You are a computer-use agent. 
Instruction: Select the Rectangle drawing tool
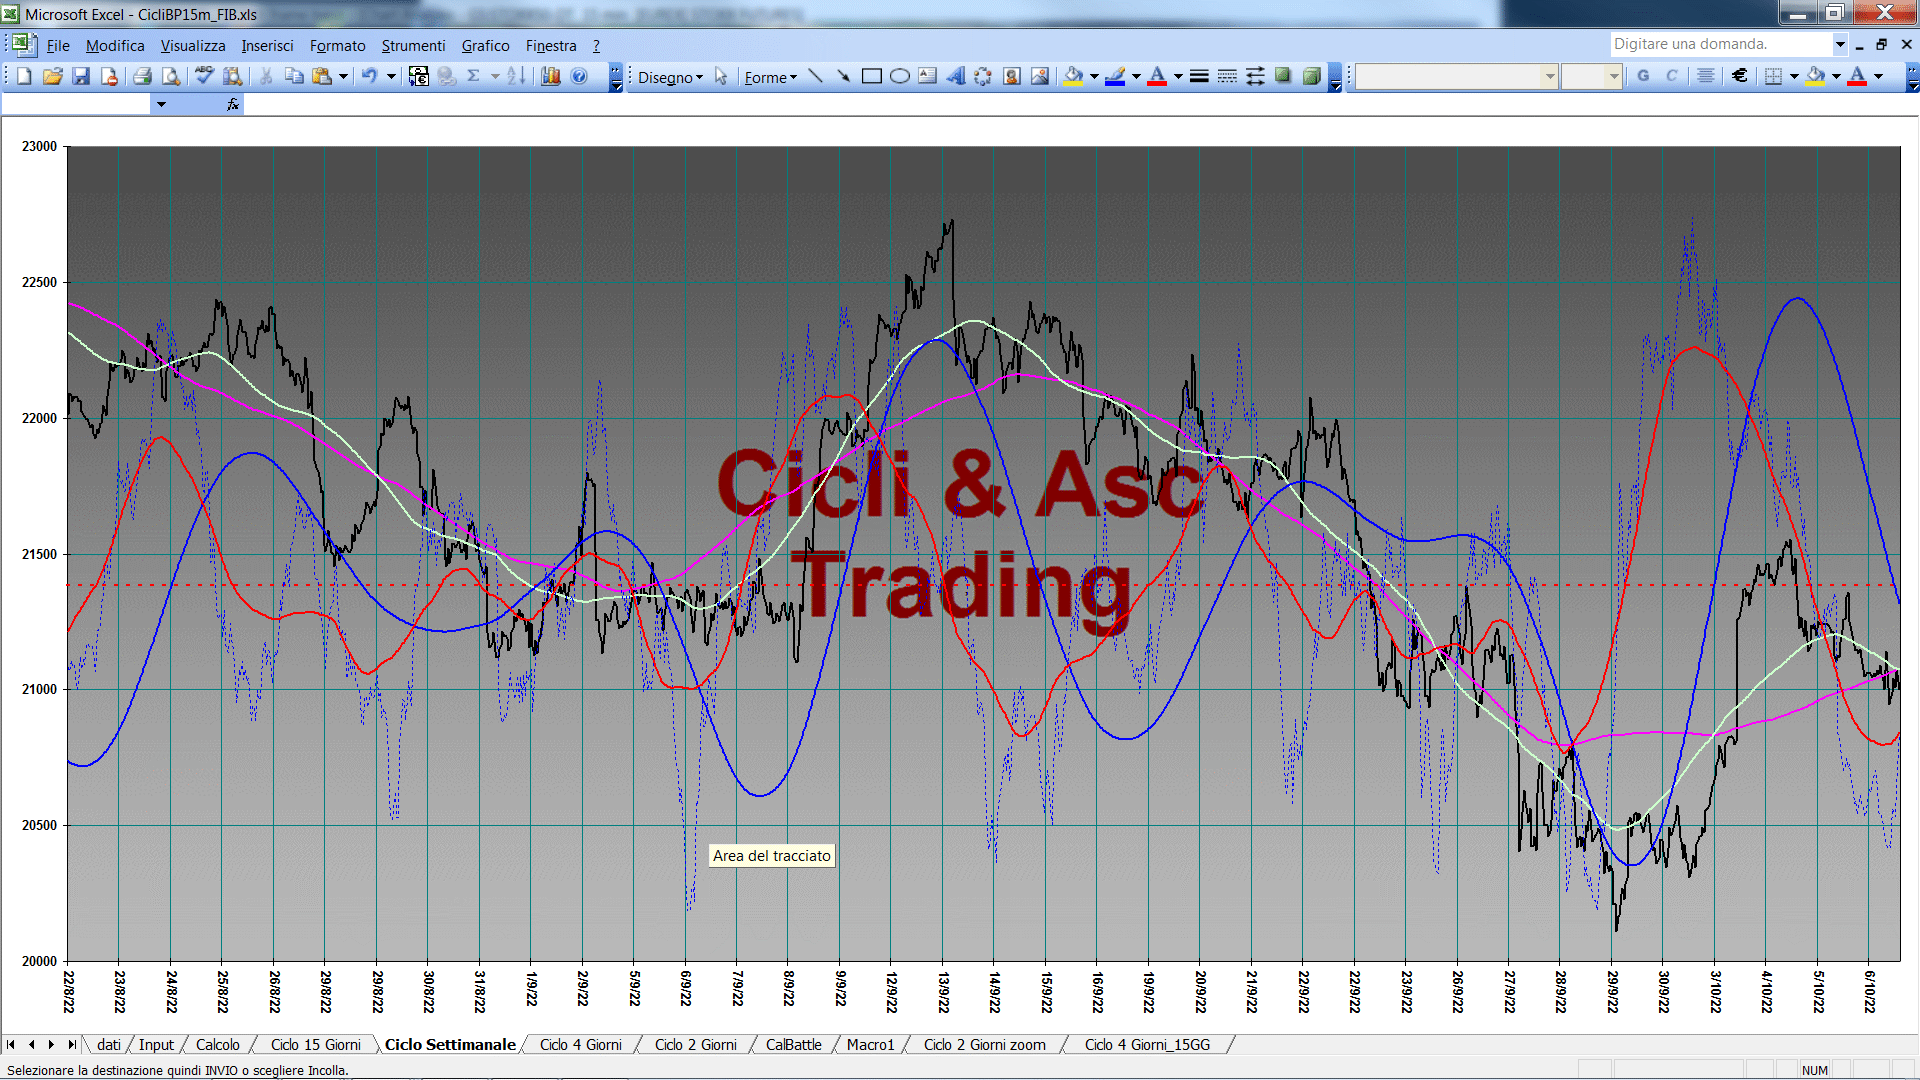872,76
